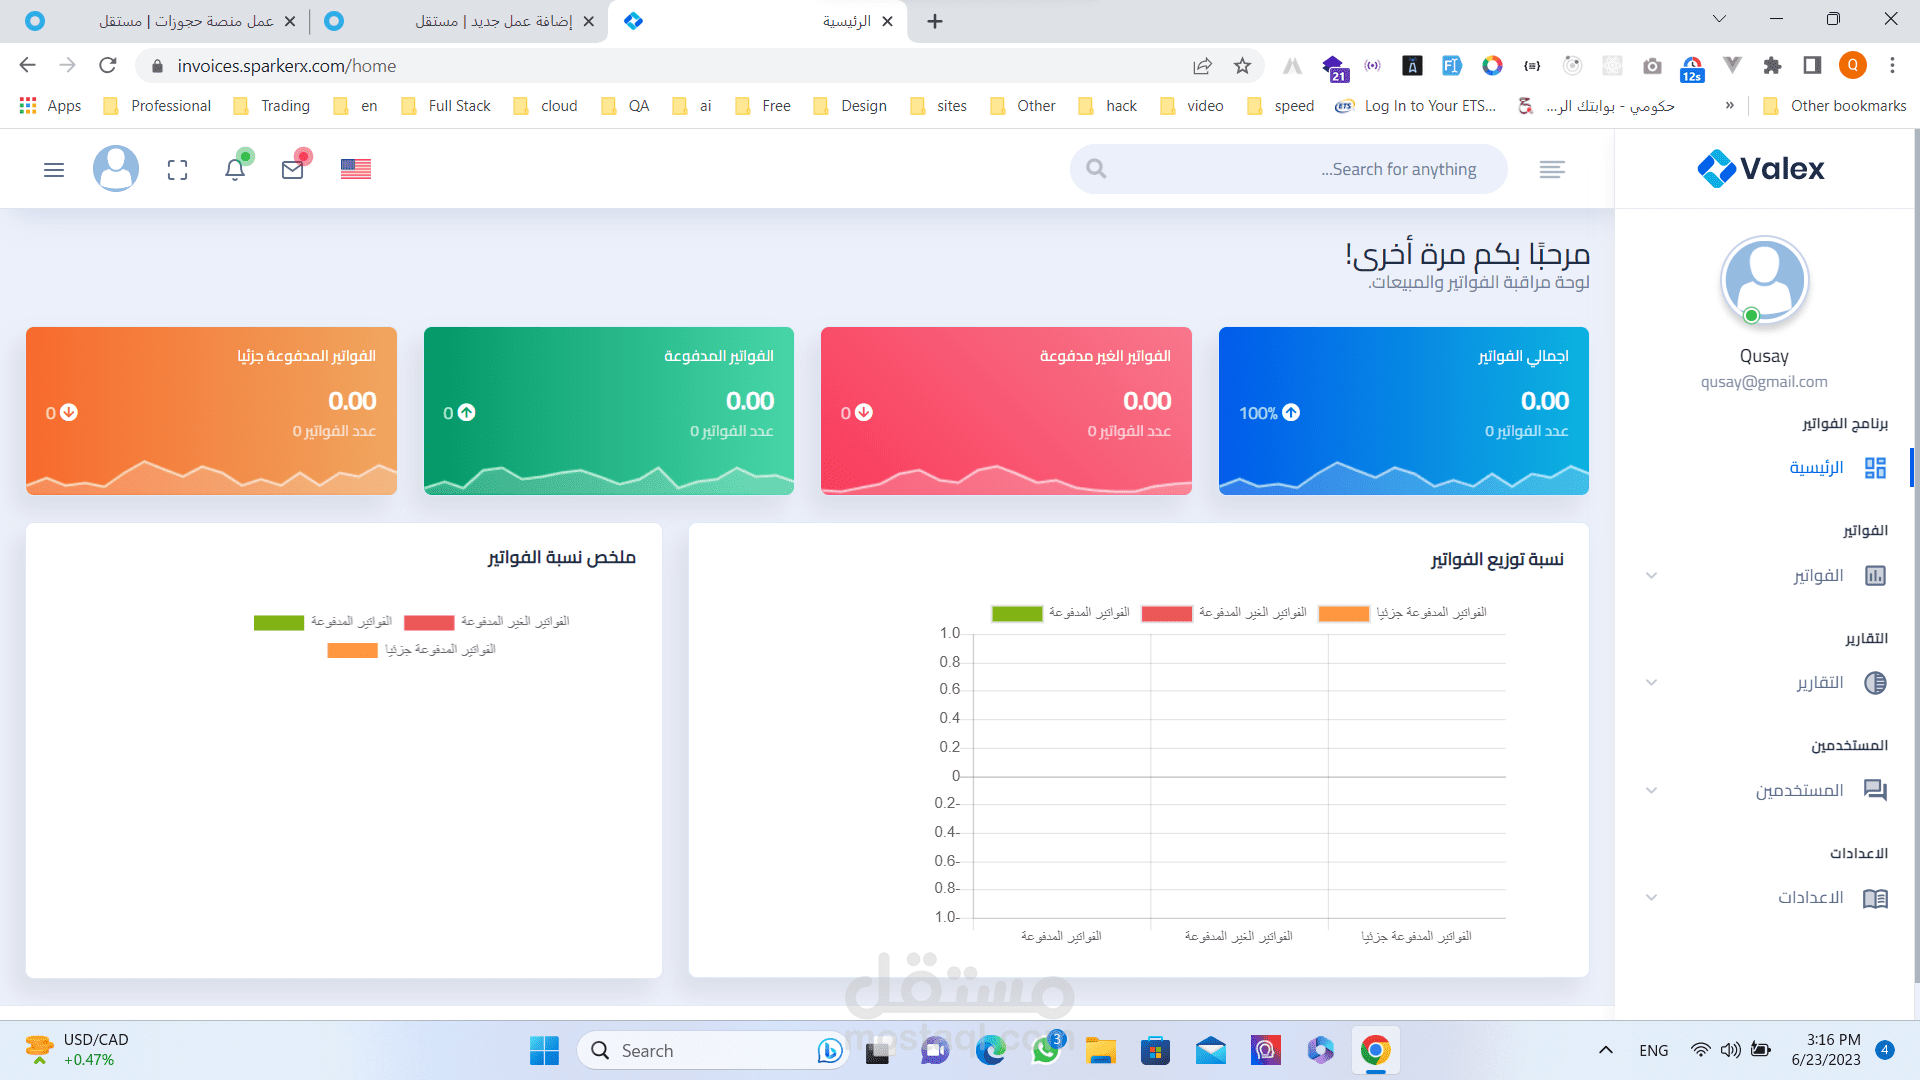Toggle red legend swatch in ملخص نسبة الفواتير
The width and height of the screenshot is (1920, 1080).
coord(429,622)
